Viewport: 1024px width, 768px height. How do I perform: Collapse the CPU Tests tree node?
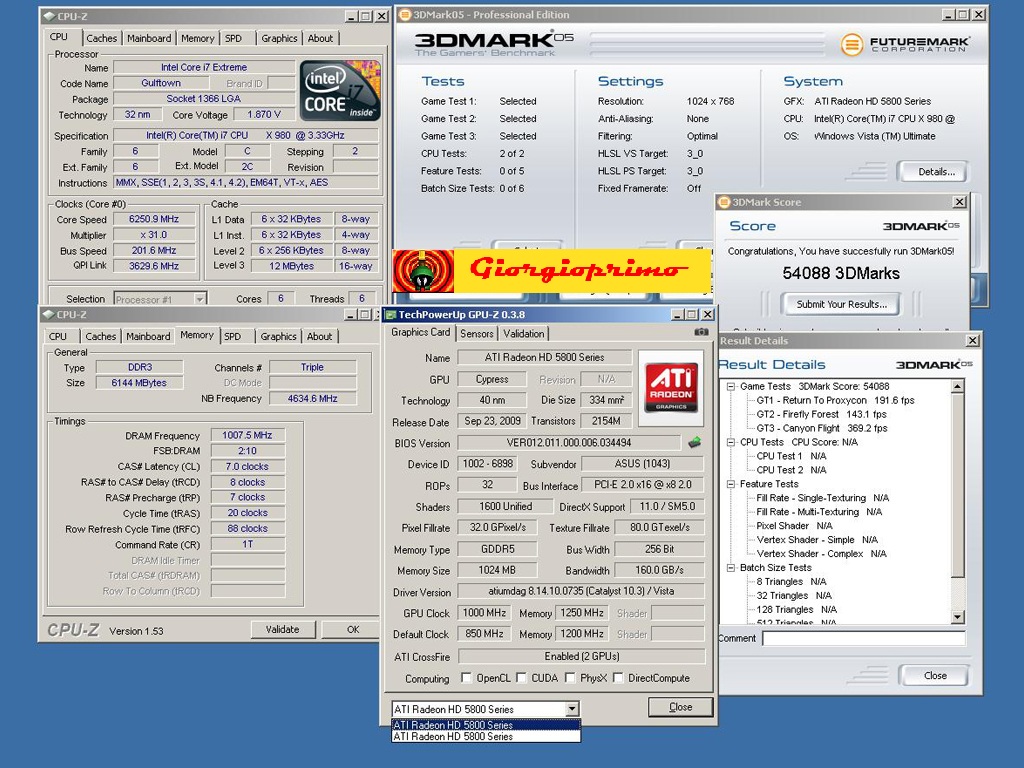(731, 442)
